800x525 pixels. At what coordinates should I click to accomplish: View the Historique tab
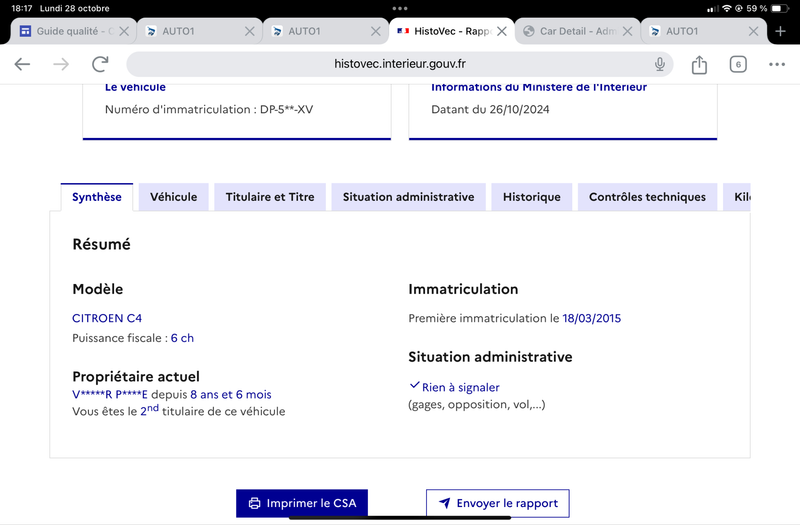tap(532, 197)
